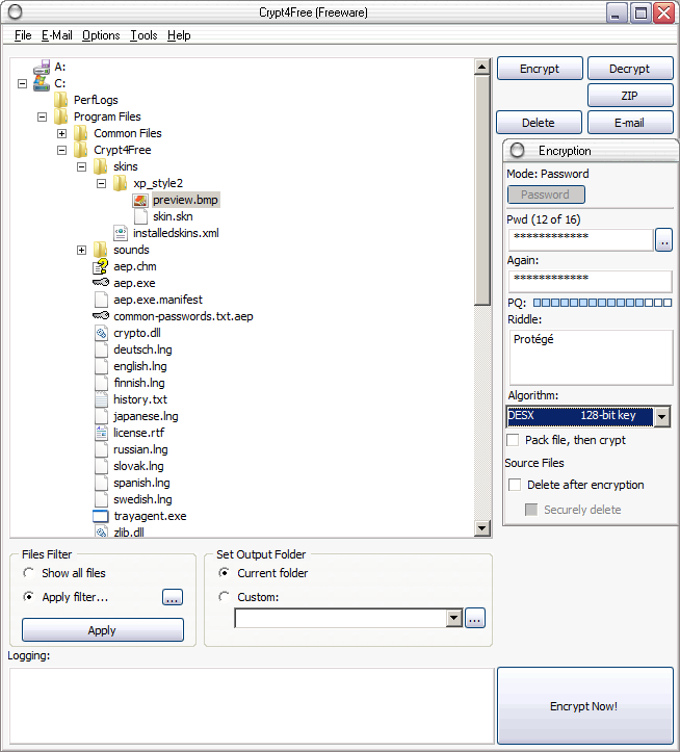Choose Custom output folder option
680x752 pixels.
224,597
